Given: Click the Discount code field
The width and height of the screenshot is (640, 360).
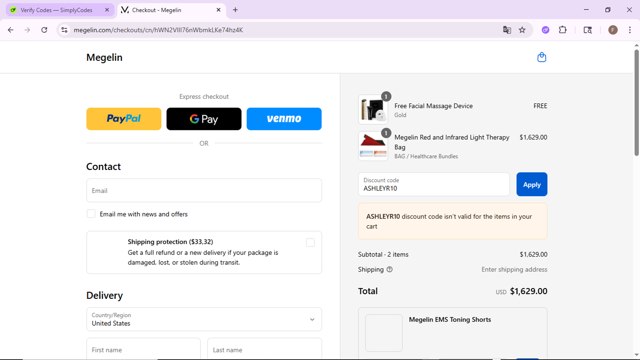Looking at the screenshot, I should (433, 184).
